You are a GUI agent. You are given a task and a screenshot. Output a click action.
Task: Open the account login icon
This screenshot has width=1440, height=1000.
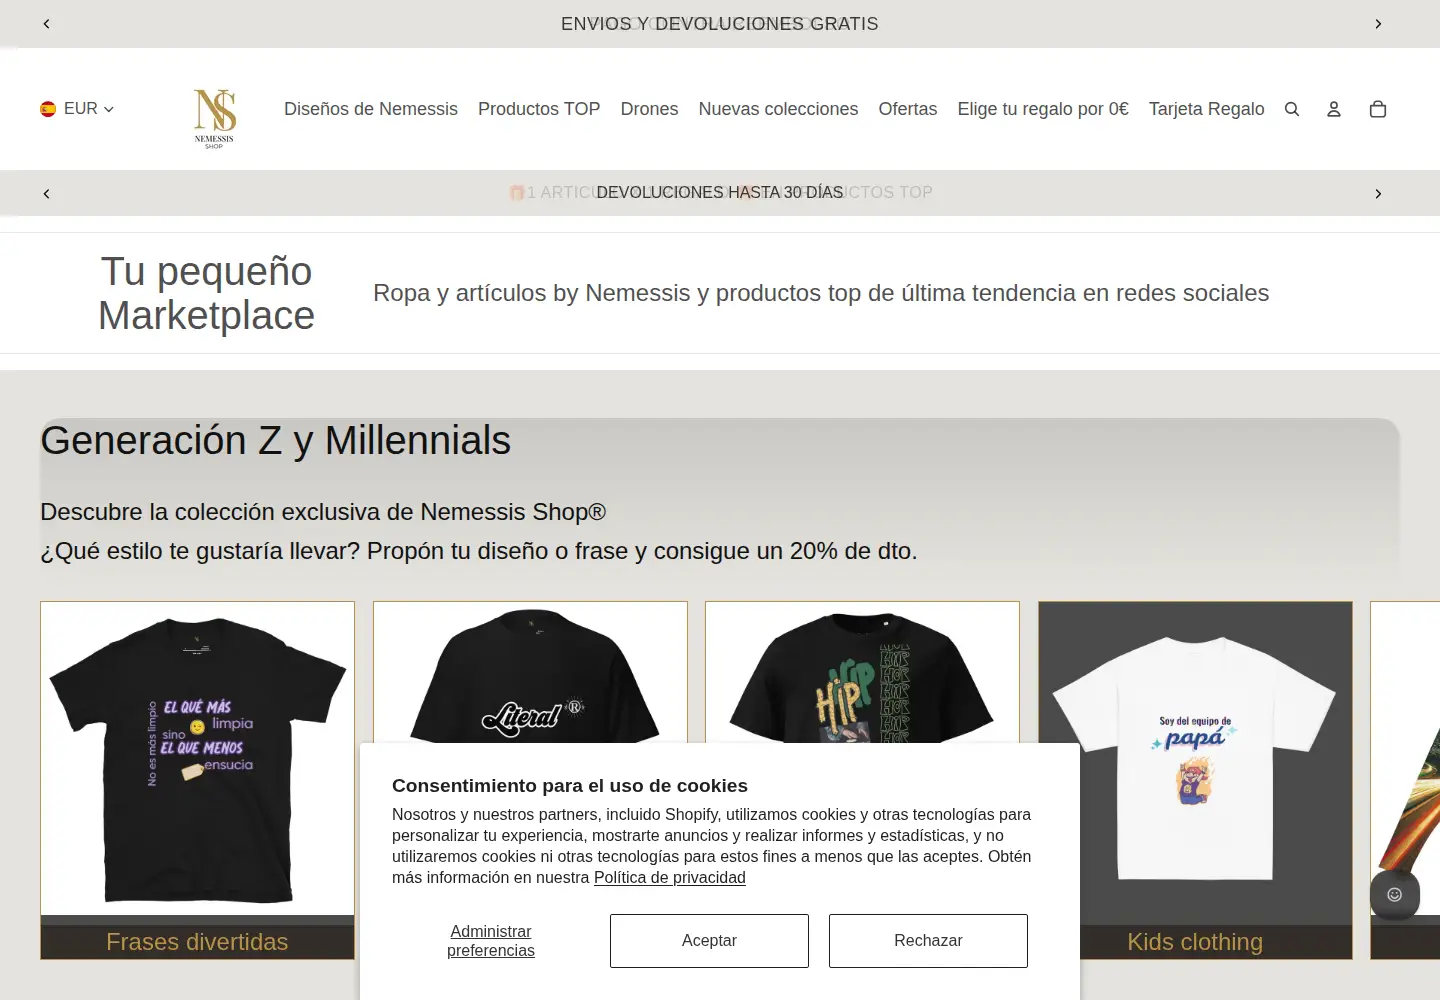coord(1334,109)
